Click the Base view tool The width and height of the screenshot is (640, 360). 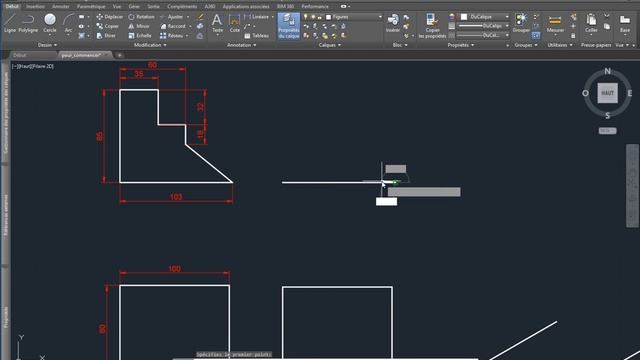[625, 23]
